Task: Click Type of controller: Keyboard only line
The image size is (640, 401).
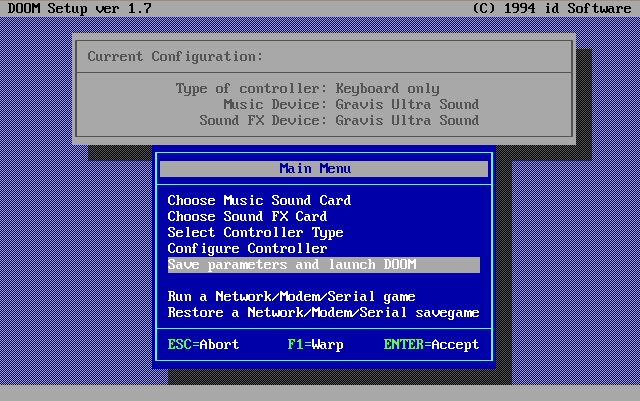Action: [x=307, y=89]
